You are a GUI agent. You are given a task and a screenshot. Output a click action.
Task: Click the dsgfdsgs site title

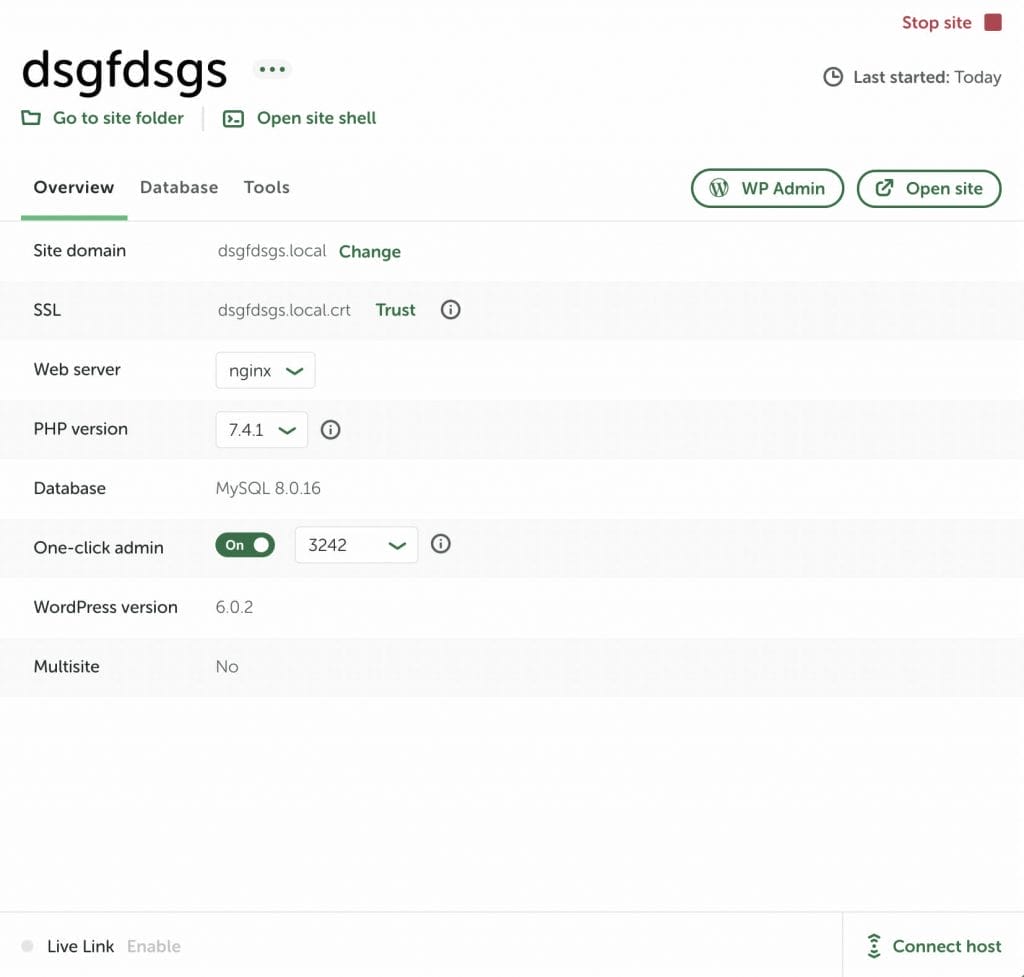124,71
